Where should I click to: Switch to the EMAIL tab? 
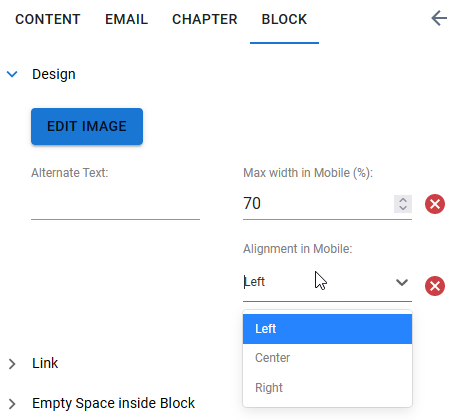(126, 19)
